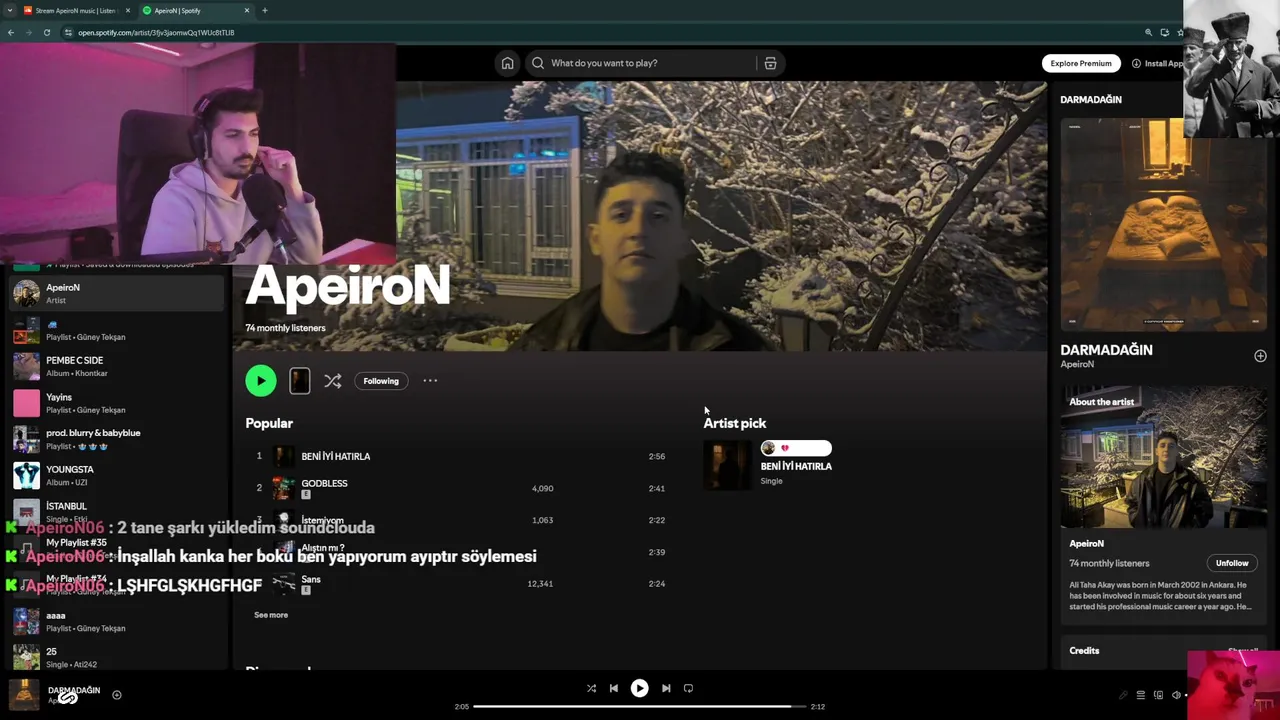Toggle repeat in the bottom player

coord(688,688)
